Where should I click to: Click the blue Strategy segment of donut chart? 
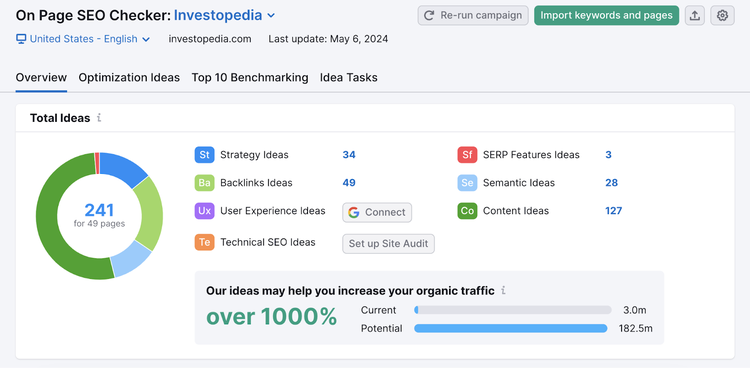(121, 167)
